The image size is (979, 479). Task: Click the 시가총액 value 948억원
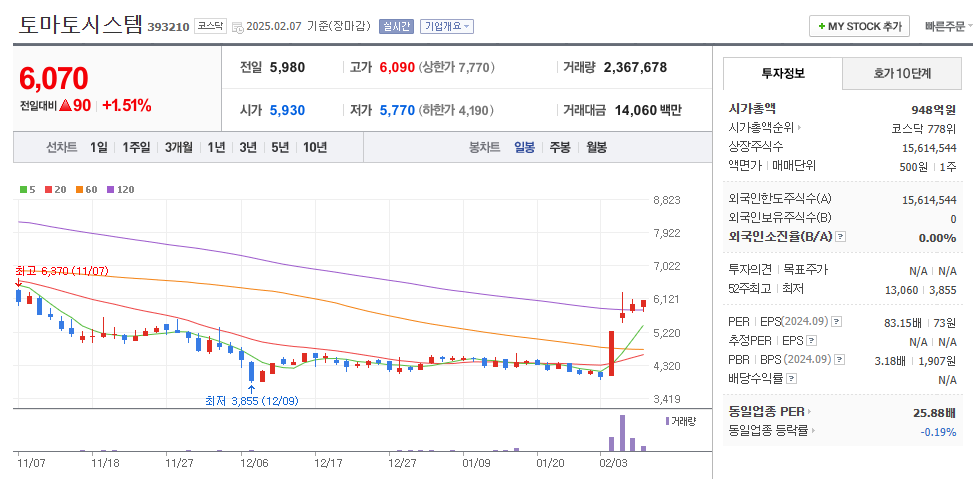click(x=933, y=110)
